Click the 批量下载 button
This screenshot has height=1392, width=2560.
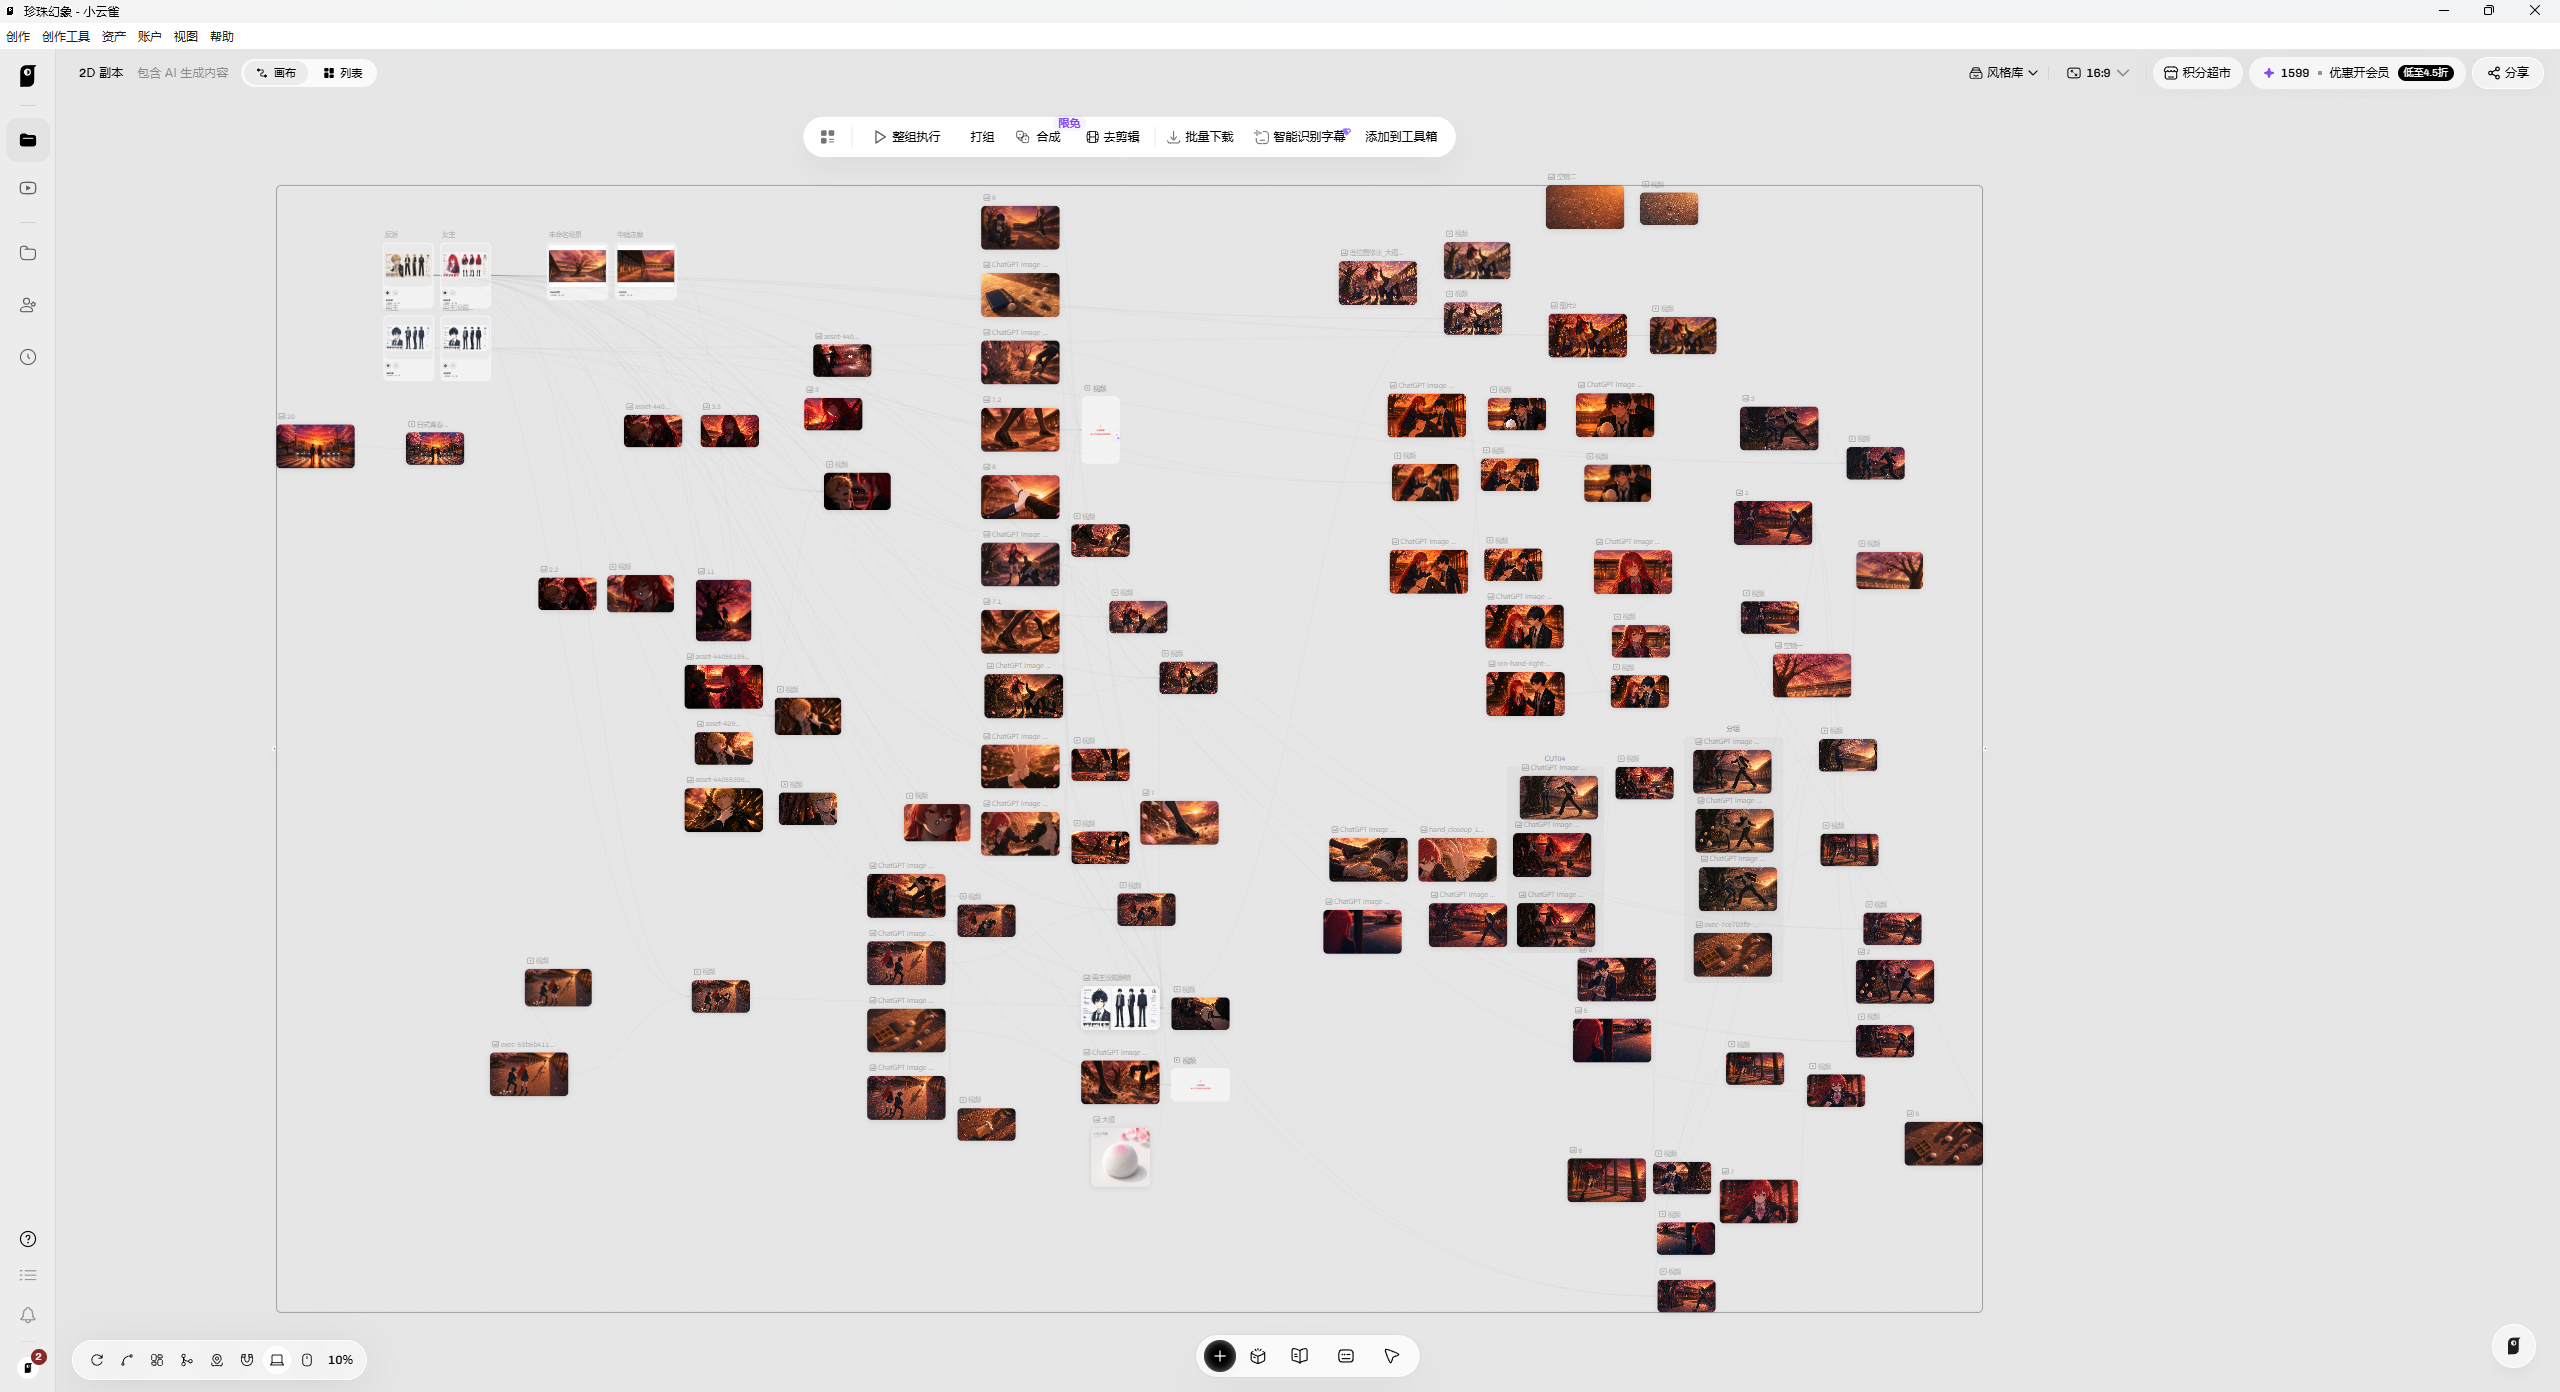(1200, 137)
